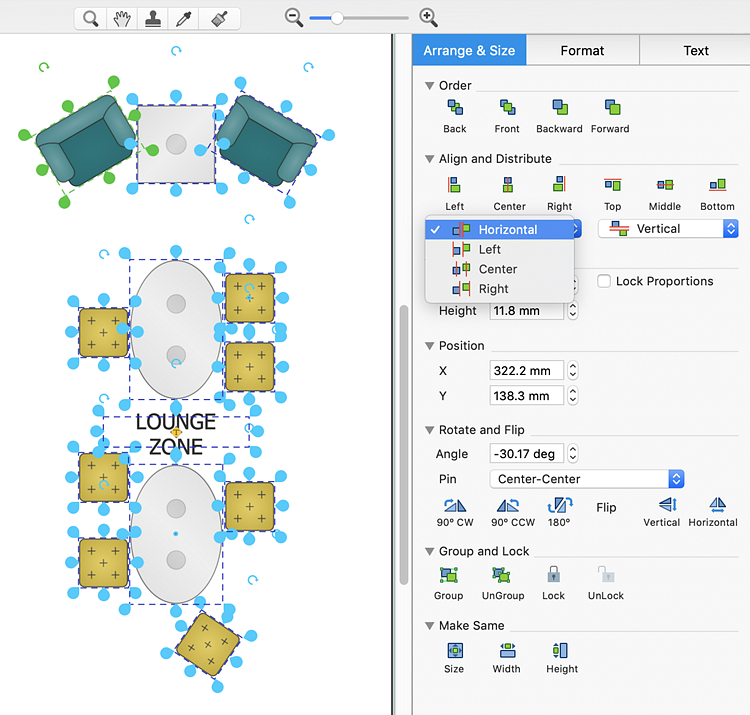750x715 pixels.
Task: Click the zoom slider handle
Action: click(x=337, y=17)
